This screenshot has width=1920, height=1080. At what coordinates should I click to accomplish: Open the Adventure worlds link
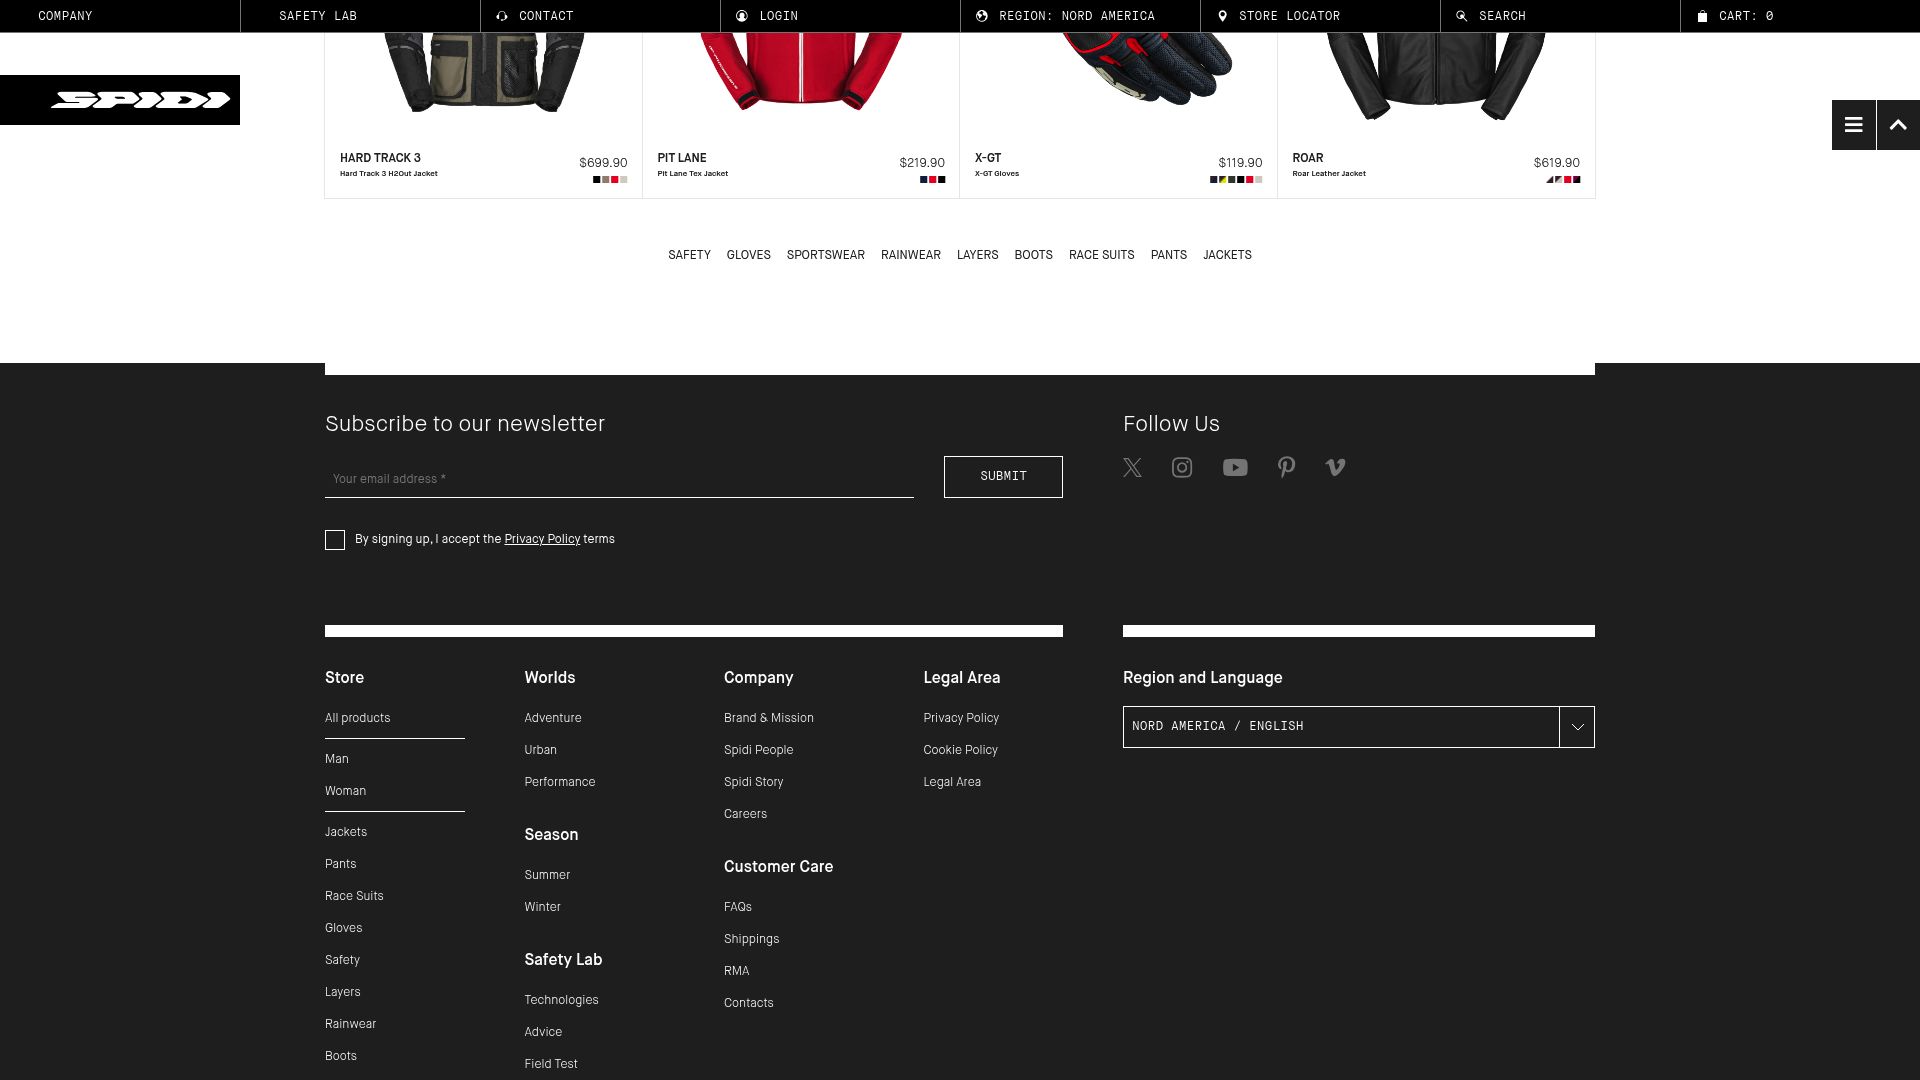(x=552, y=718)
